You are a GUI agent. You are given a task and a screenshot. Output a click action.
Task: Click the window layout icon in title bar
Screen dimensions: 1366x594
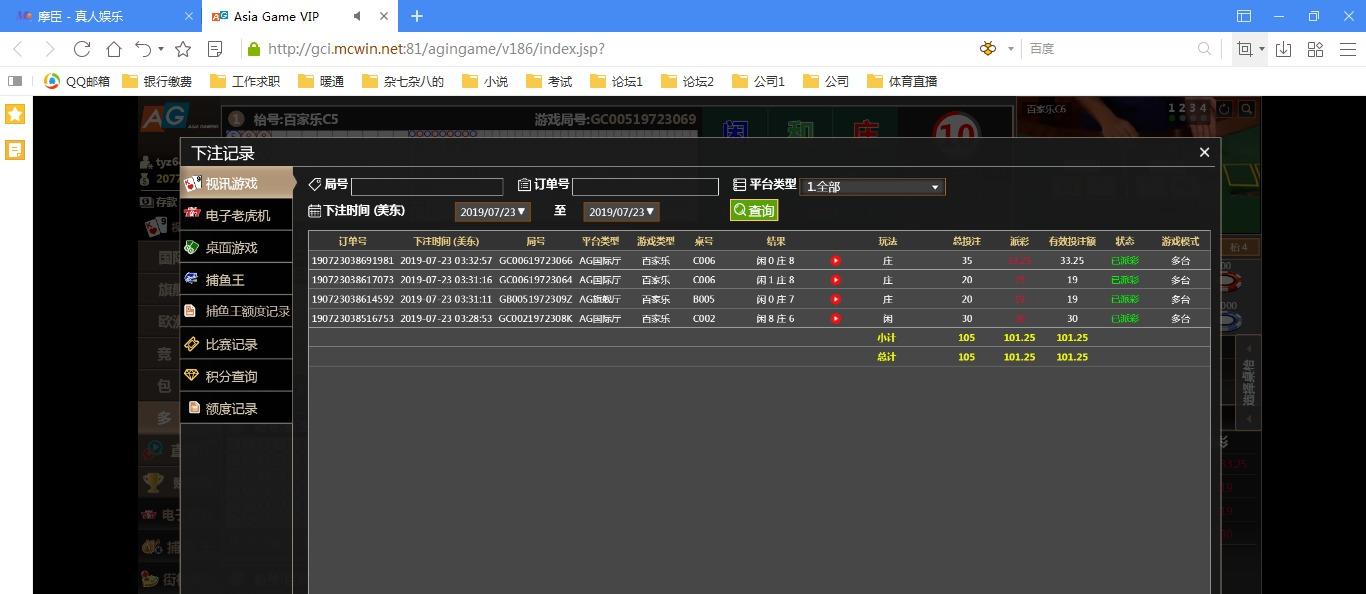click(1244, 16)
